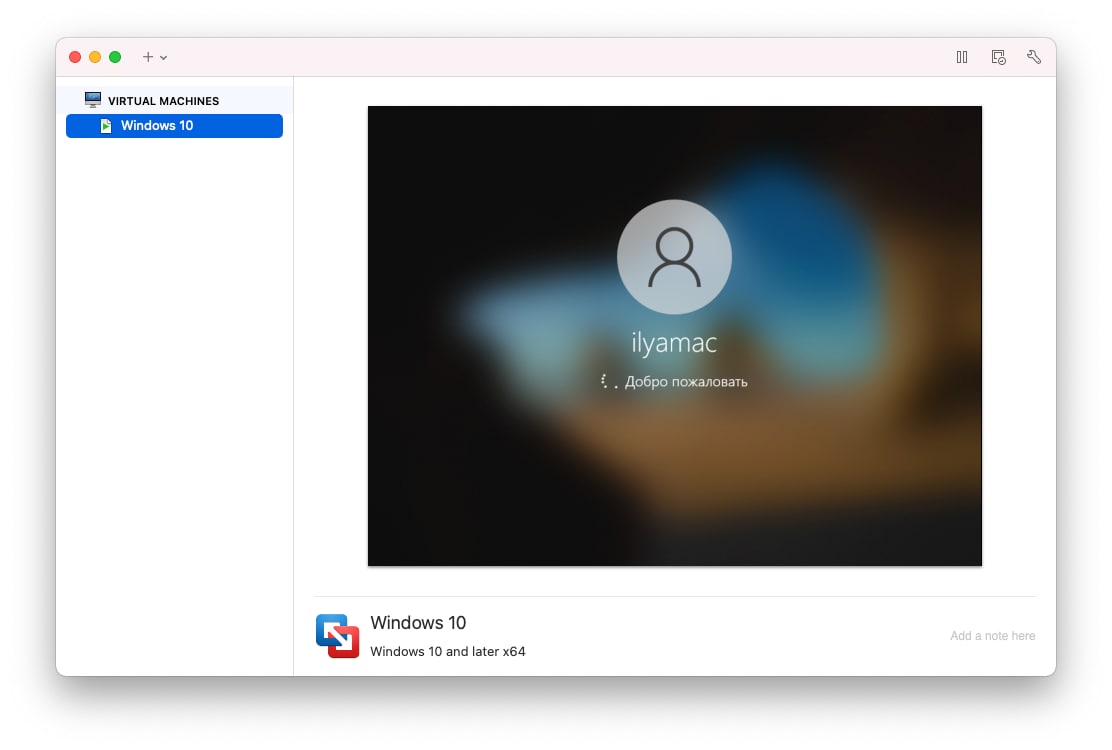Click the Windows 10 title below the preview

(418, 622)
